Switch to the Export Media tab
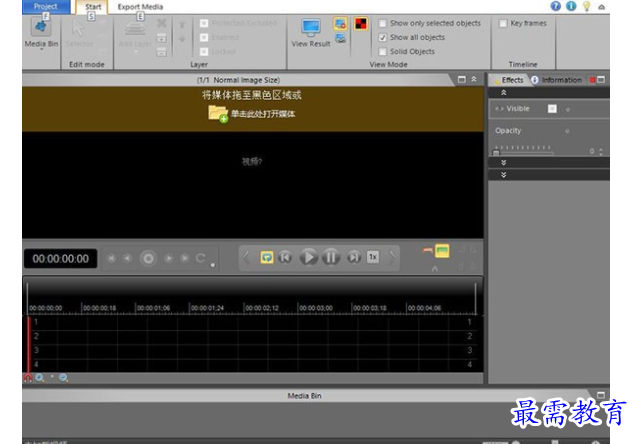Viewport: 635px width, 444px height. pyautogui.click(x=140, y=7)
